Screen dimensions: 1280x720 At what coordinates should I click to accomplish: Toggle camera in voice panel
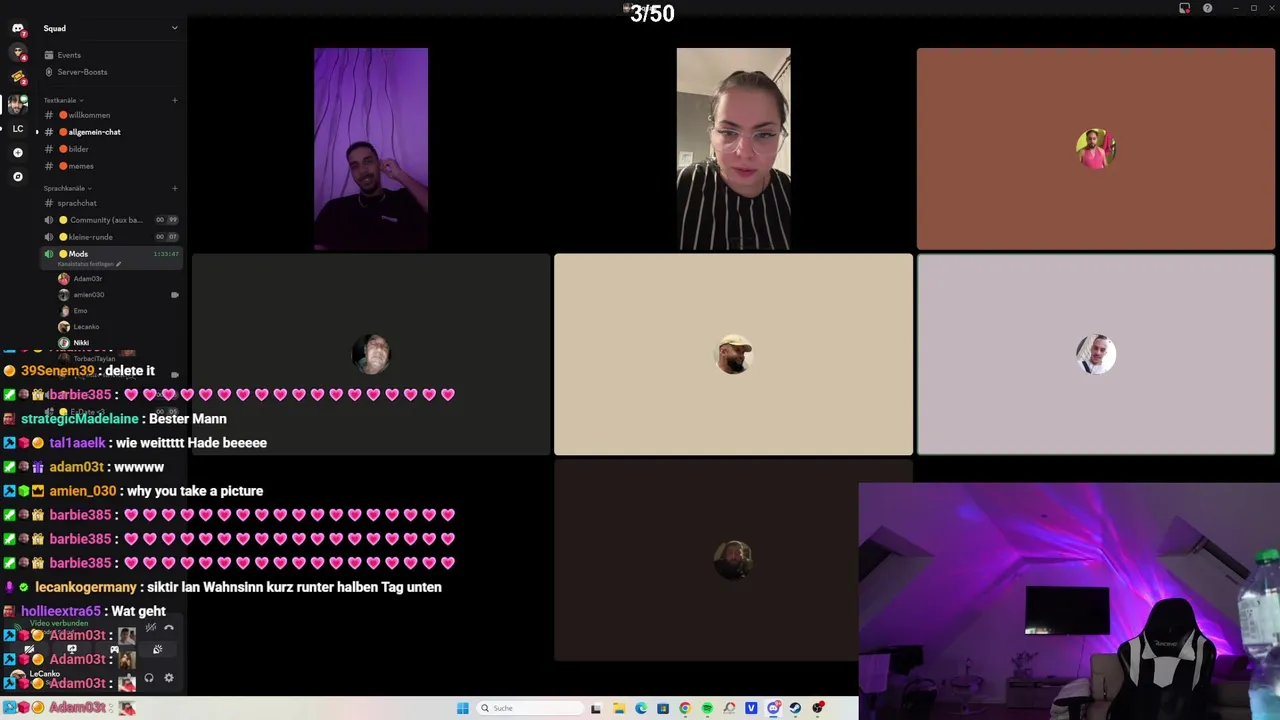click(x=29, y=649)
